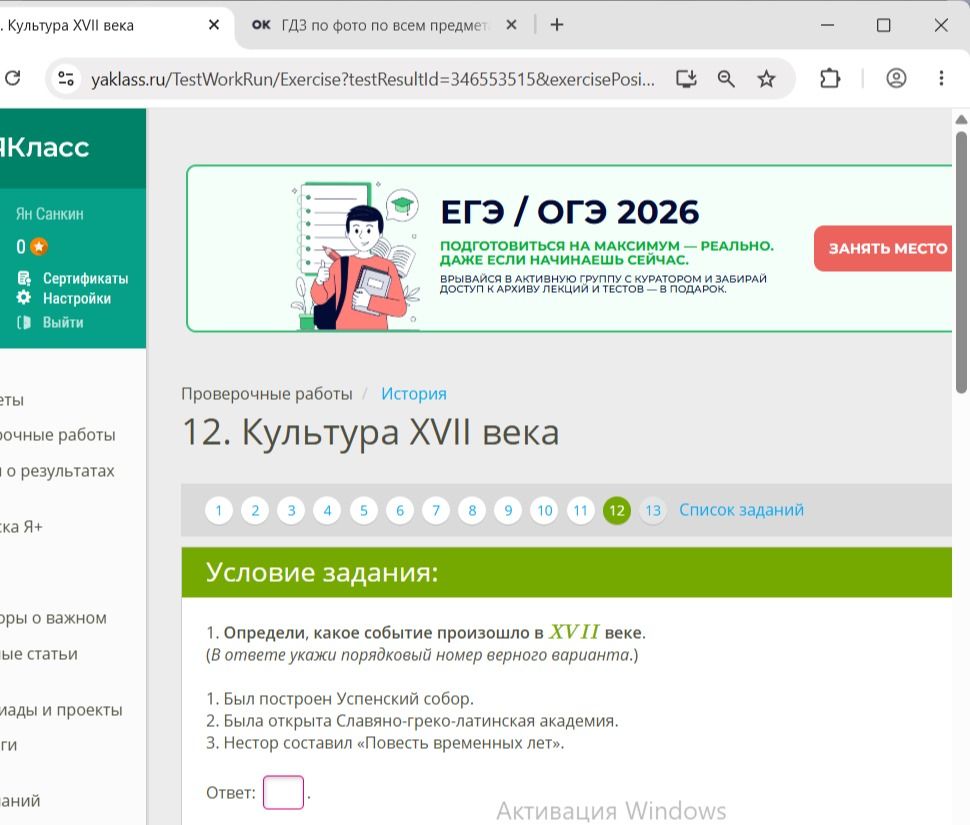This screenshot has width=970, height=825.
Task: Close the Культура XVII века tab
Action: 213,25
